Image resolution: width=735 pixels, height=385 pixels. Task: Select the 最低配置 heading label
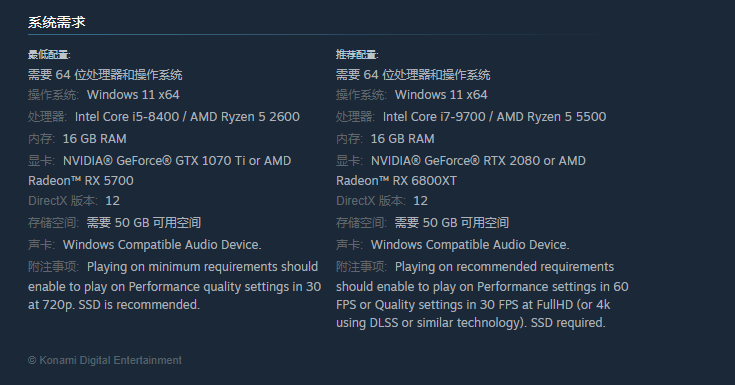pyautogui.click(x=49, y=54)
